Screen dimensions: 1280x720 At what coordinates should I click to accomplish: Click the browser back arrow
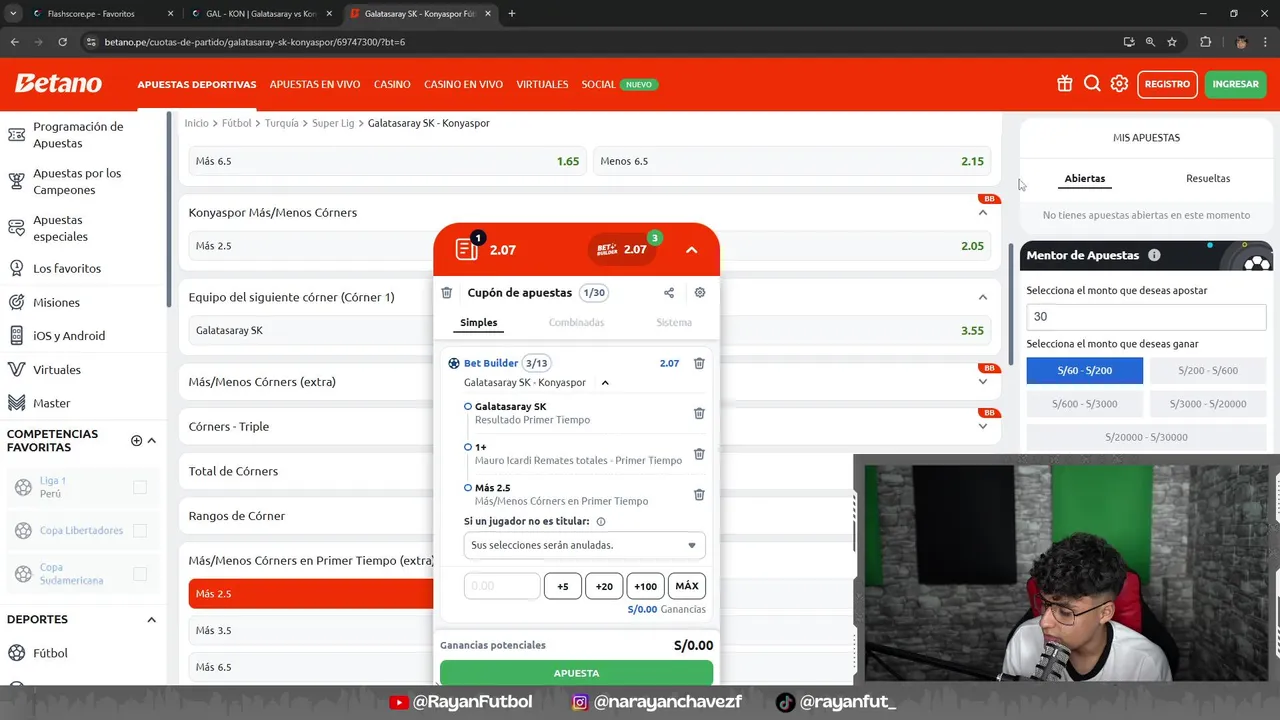click(14, 42)
